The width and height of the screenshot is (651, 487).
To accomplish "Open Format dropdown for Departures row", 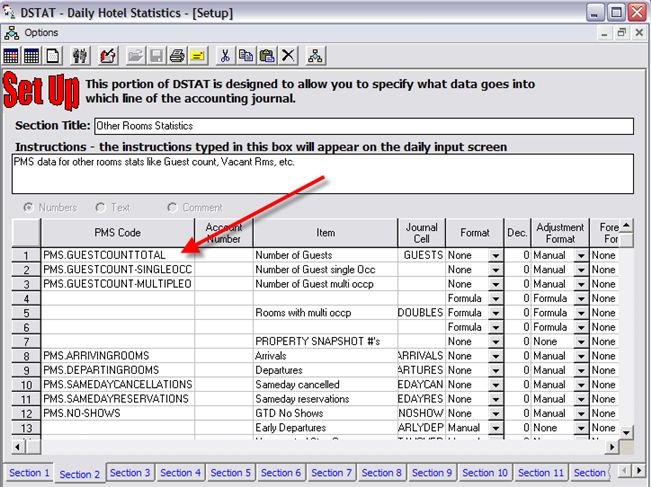I will (495, 370).
